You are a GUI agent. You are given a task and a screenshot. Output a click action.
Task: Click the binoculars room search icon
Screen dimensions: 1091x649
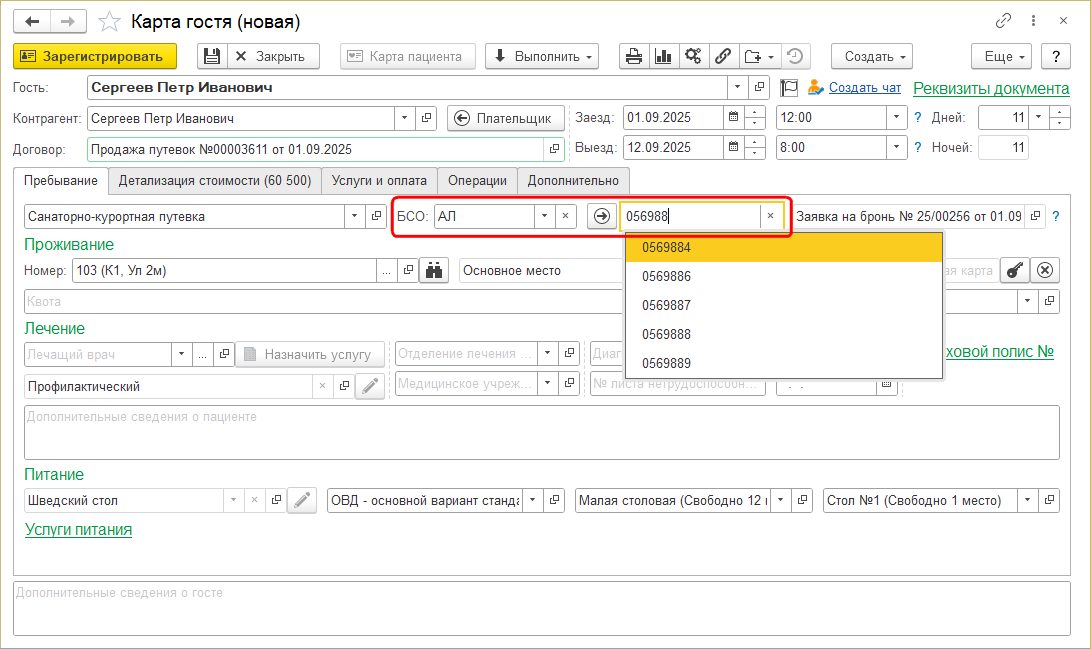[434, 270]
